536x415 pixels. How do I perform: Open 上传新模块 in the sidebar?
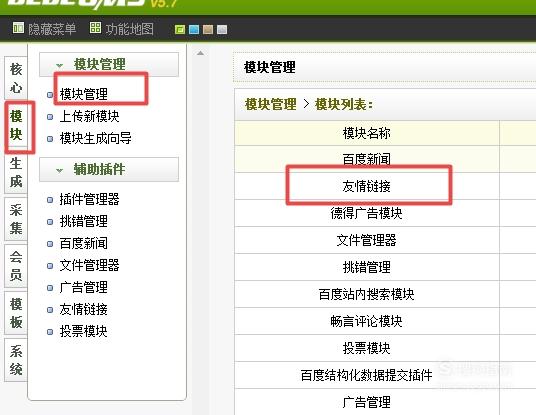coord(89,116)
